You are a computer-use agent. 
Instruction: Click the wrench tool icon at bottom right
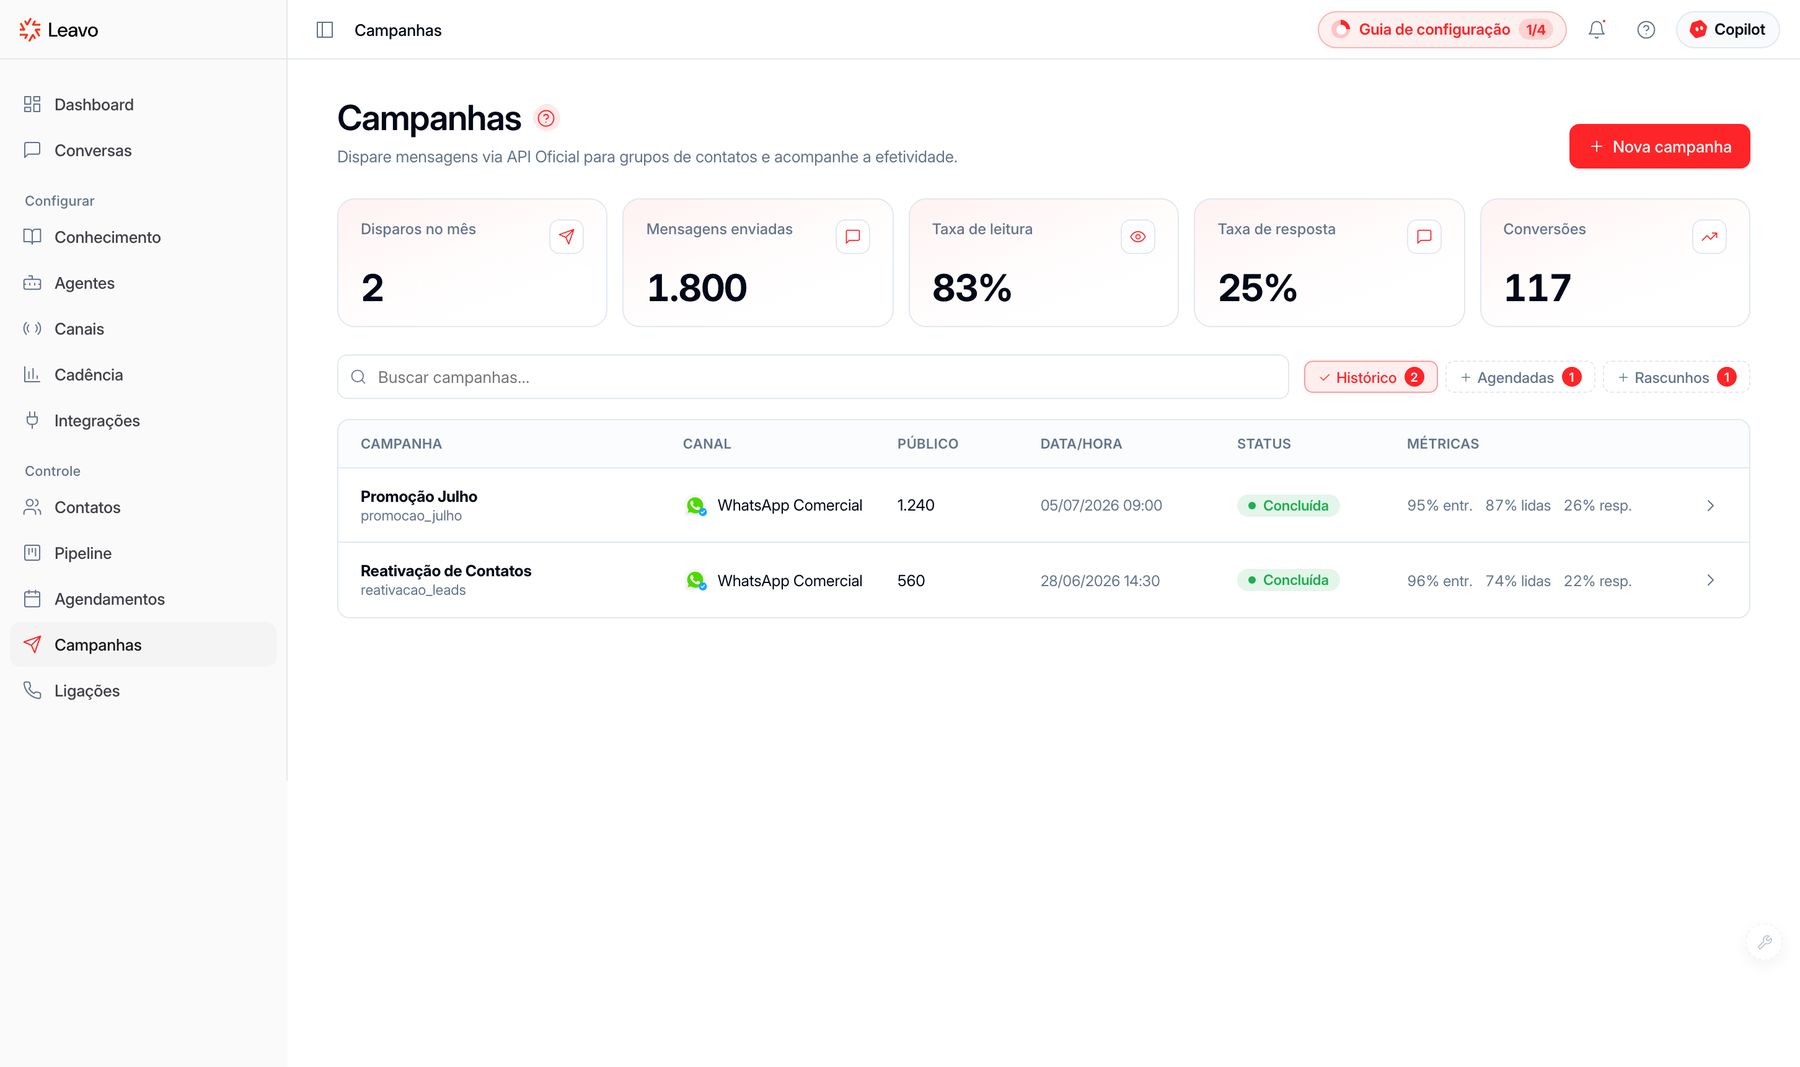point(1765,942)
